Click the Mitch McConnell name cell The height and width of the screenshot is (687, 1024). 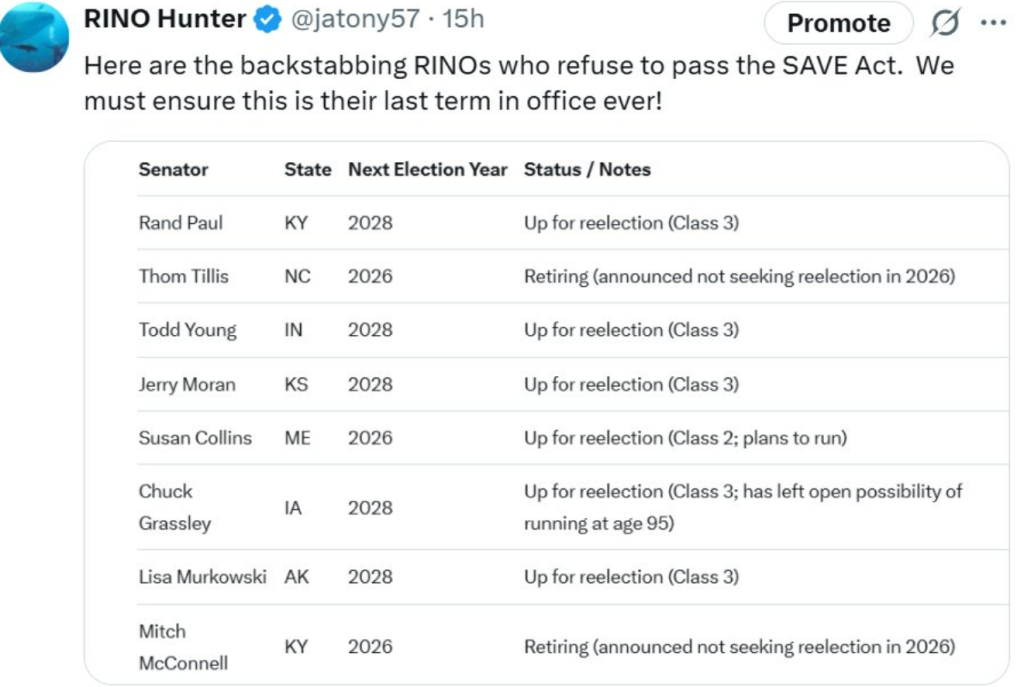[183, 647]
